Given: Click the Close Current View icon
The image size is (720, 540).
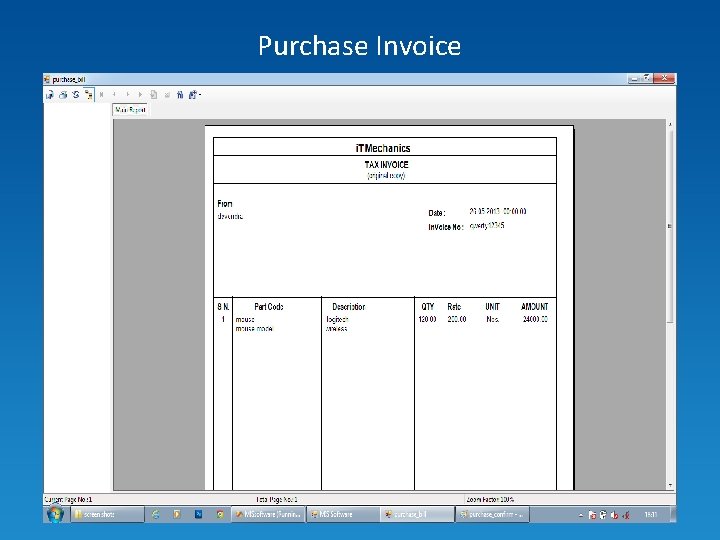Looking at the screenshot, I should coord(167,95).
